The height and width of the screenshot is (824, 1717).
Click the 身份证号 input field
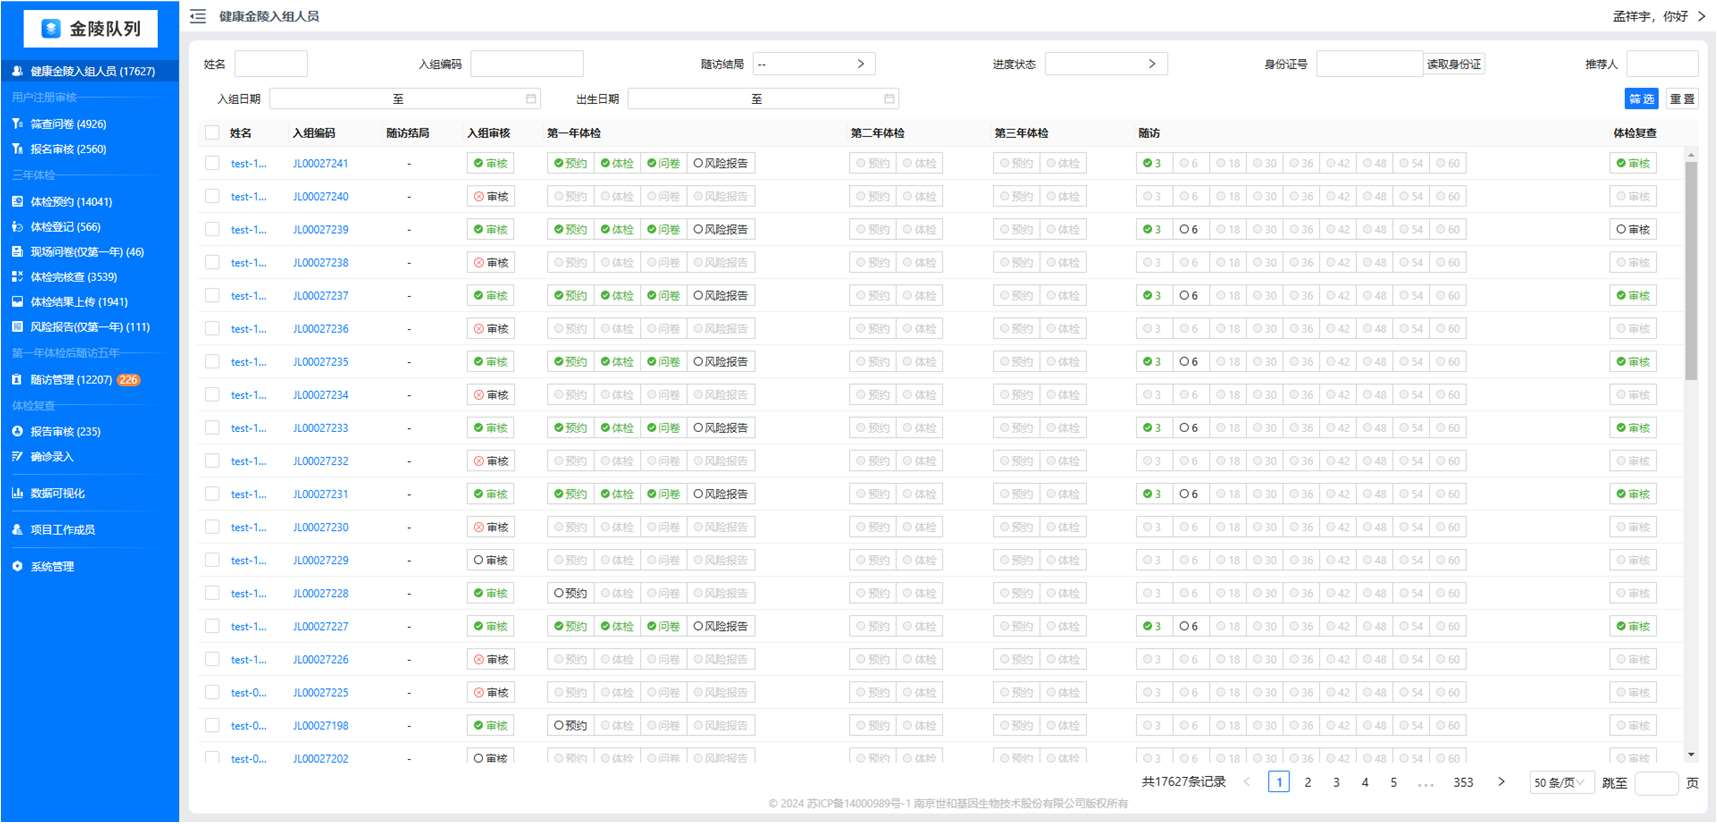1368,64
